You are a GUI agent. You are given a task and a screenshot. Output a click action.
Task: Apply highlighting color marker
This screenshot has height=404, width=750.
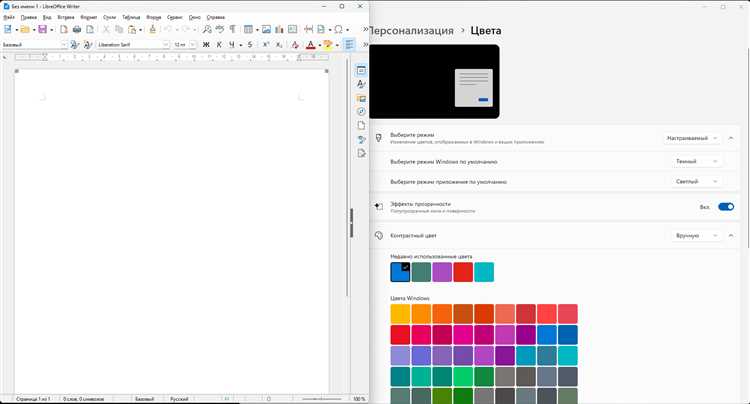pos(328,44)
